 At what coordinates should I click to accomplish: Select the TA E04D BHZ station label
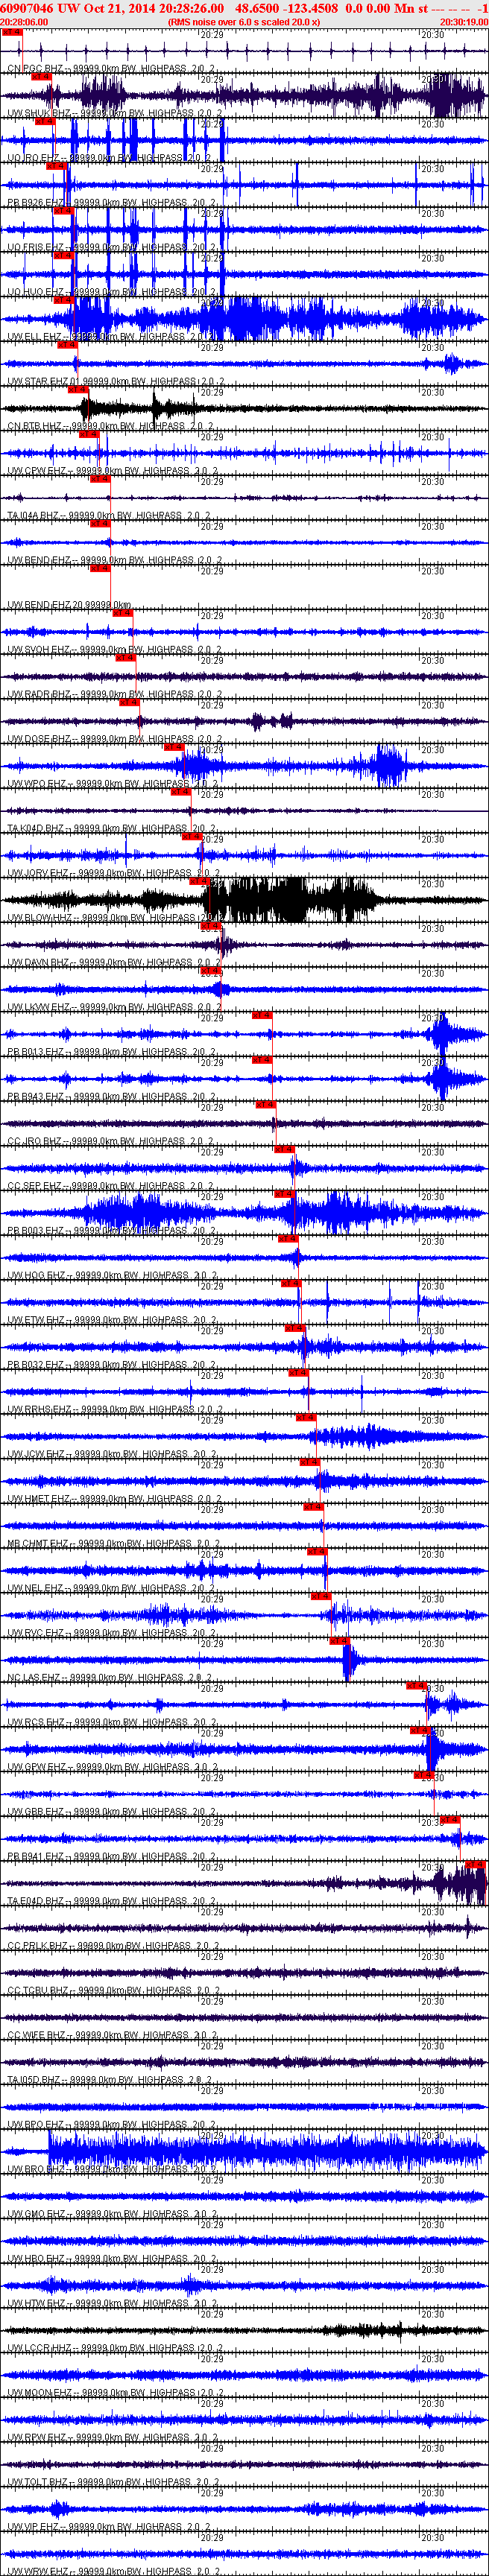pos(112,1902)
